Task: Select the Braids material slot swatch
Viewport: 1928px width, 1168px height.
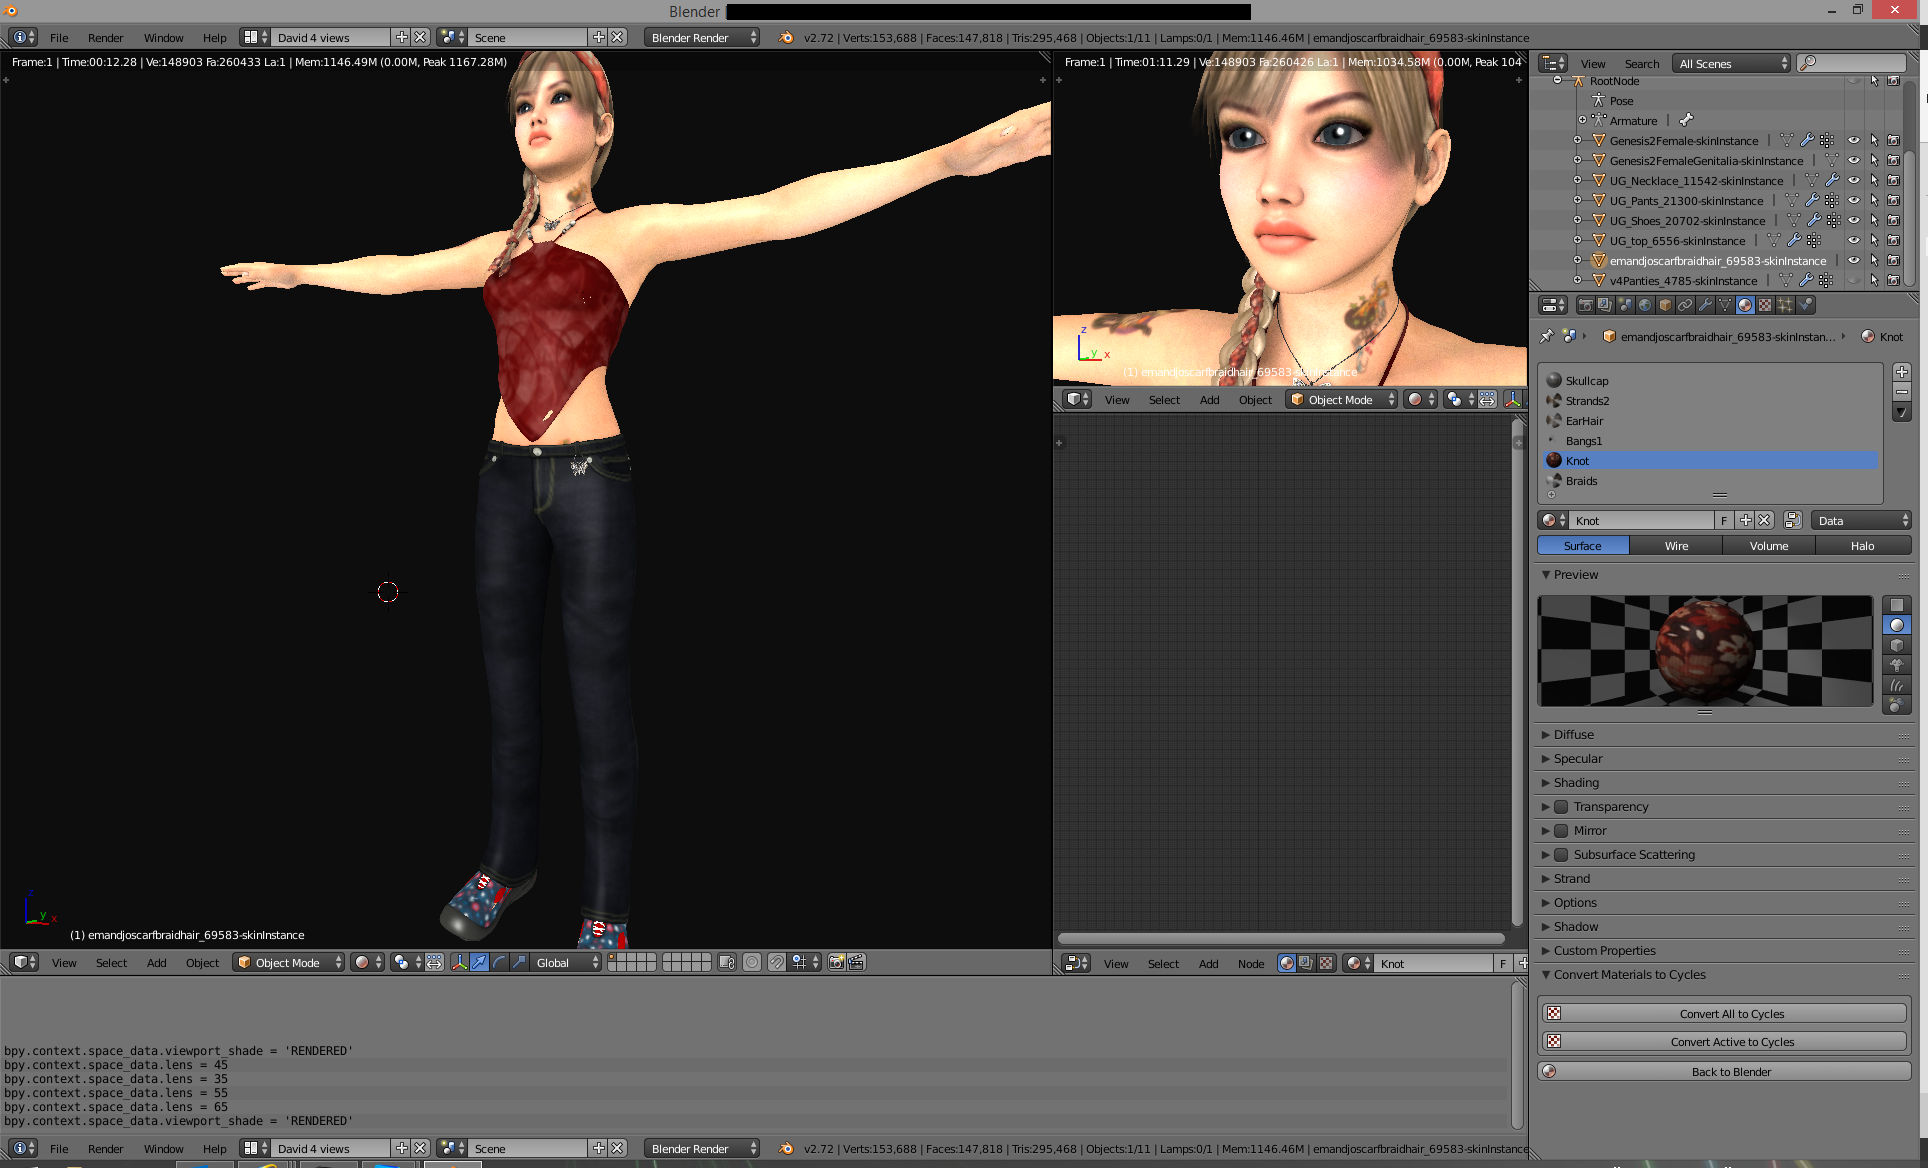Action: coord(1555,481)
